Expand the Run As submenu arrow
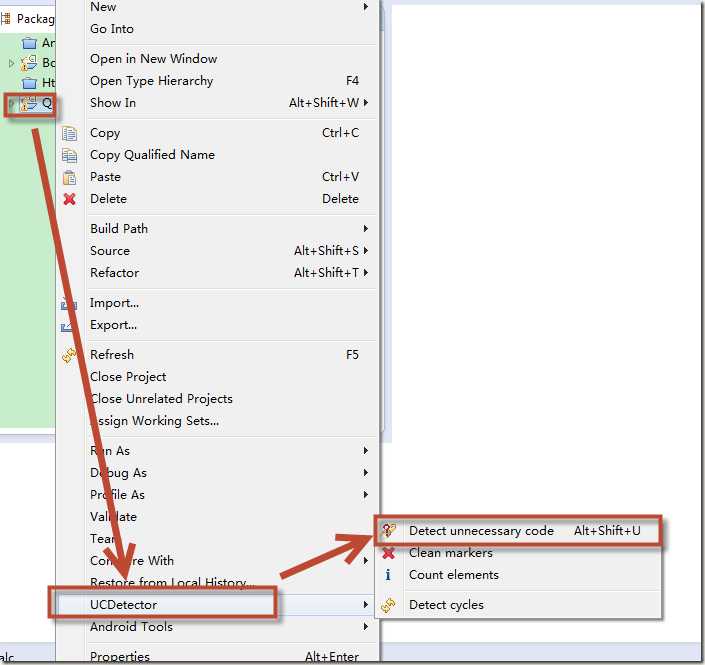705x665 pixels. (366, 451)
